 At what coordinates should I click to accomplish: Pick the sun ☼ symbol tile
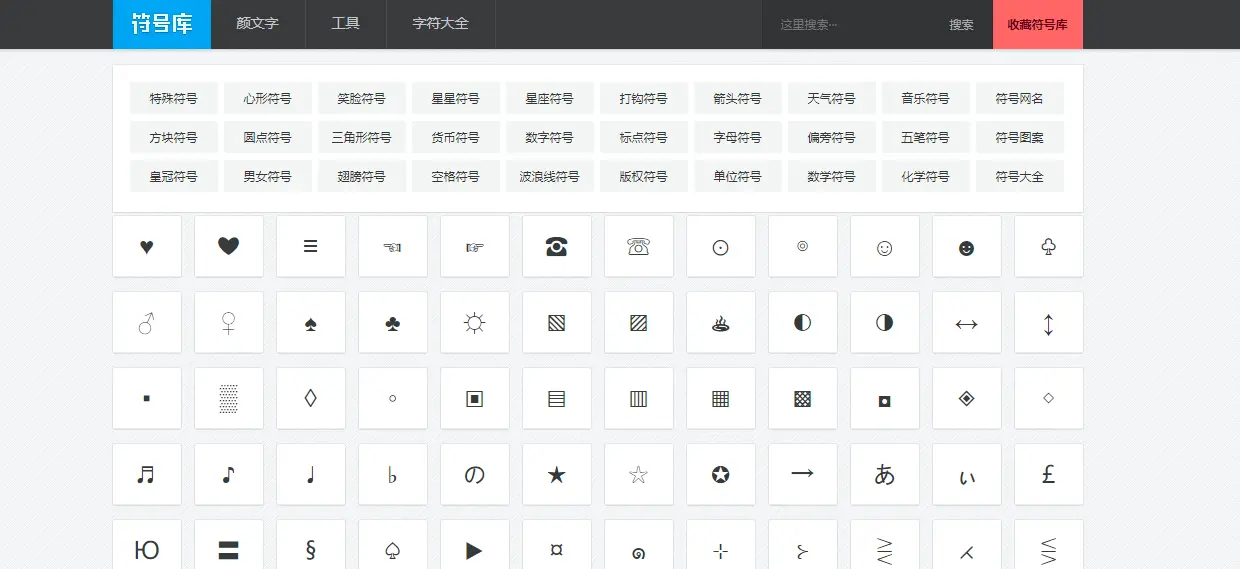coord(475,322)
